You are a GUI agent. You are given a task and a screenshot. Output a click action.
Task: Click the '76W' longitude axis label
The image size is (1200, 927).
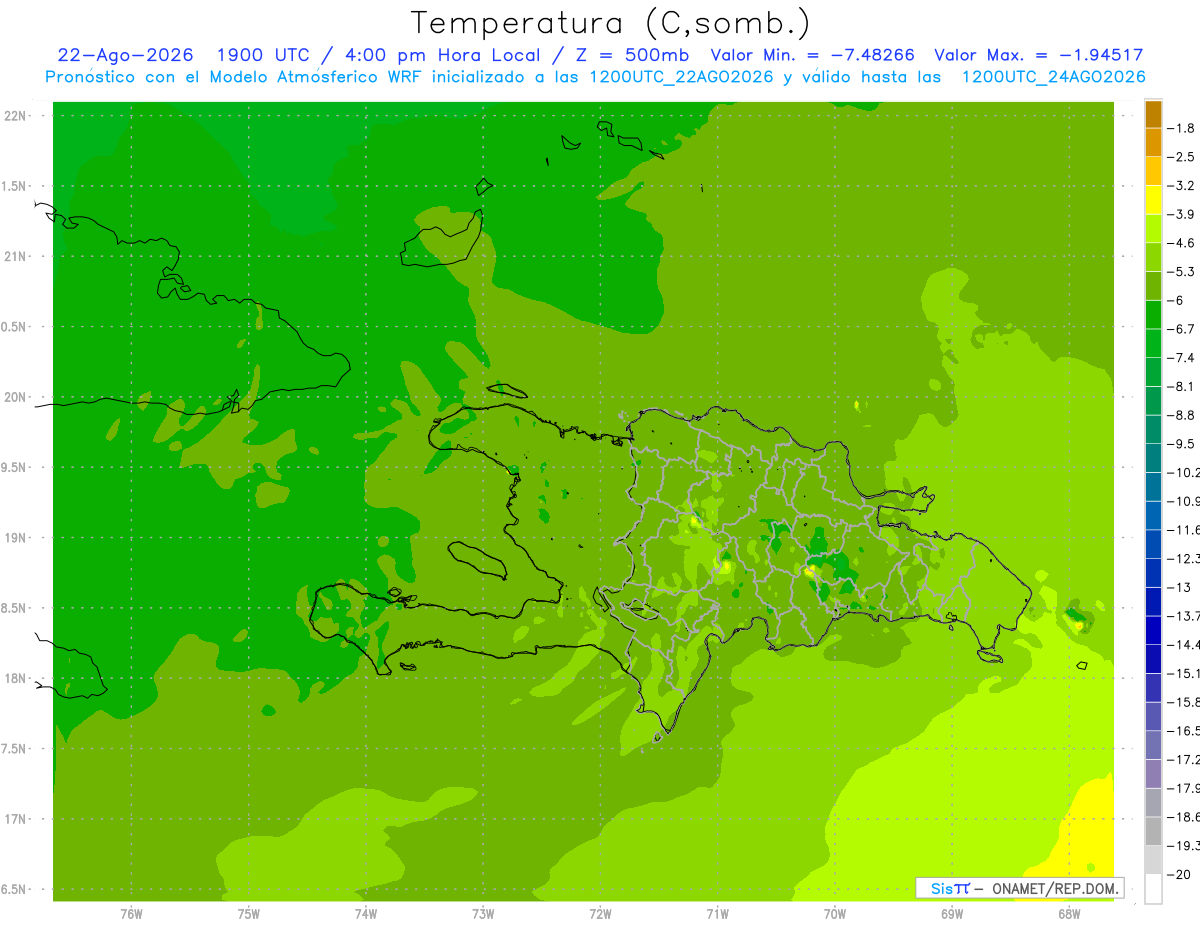pos(132,913)
